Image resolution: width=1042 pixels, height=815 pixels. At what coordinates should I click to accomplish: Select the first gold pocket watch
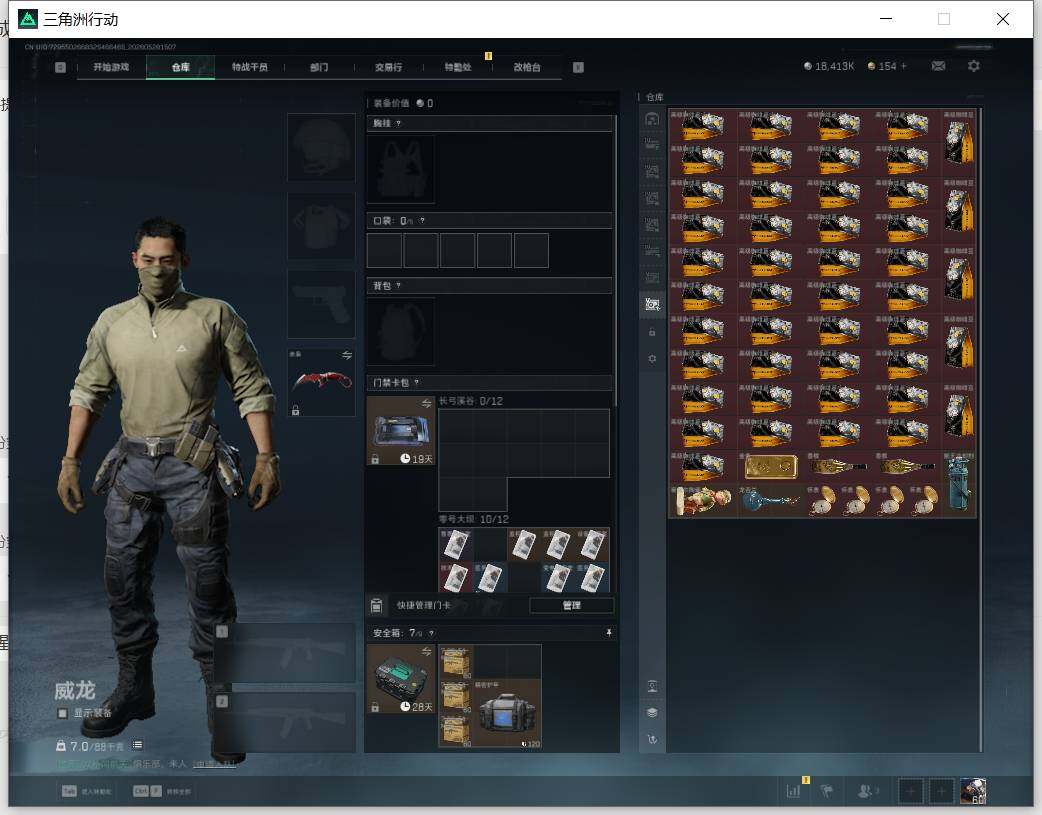[x=823, y=501]
